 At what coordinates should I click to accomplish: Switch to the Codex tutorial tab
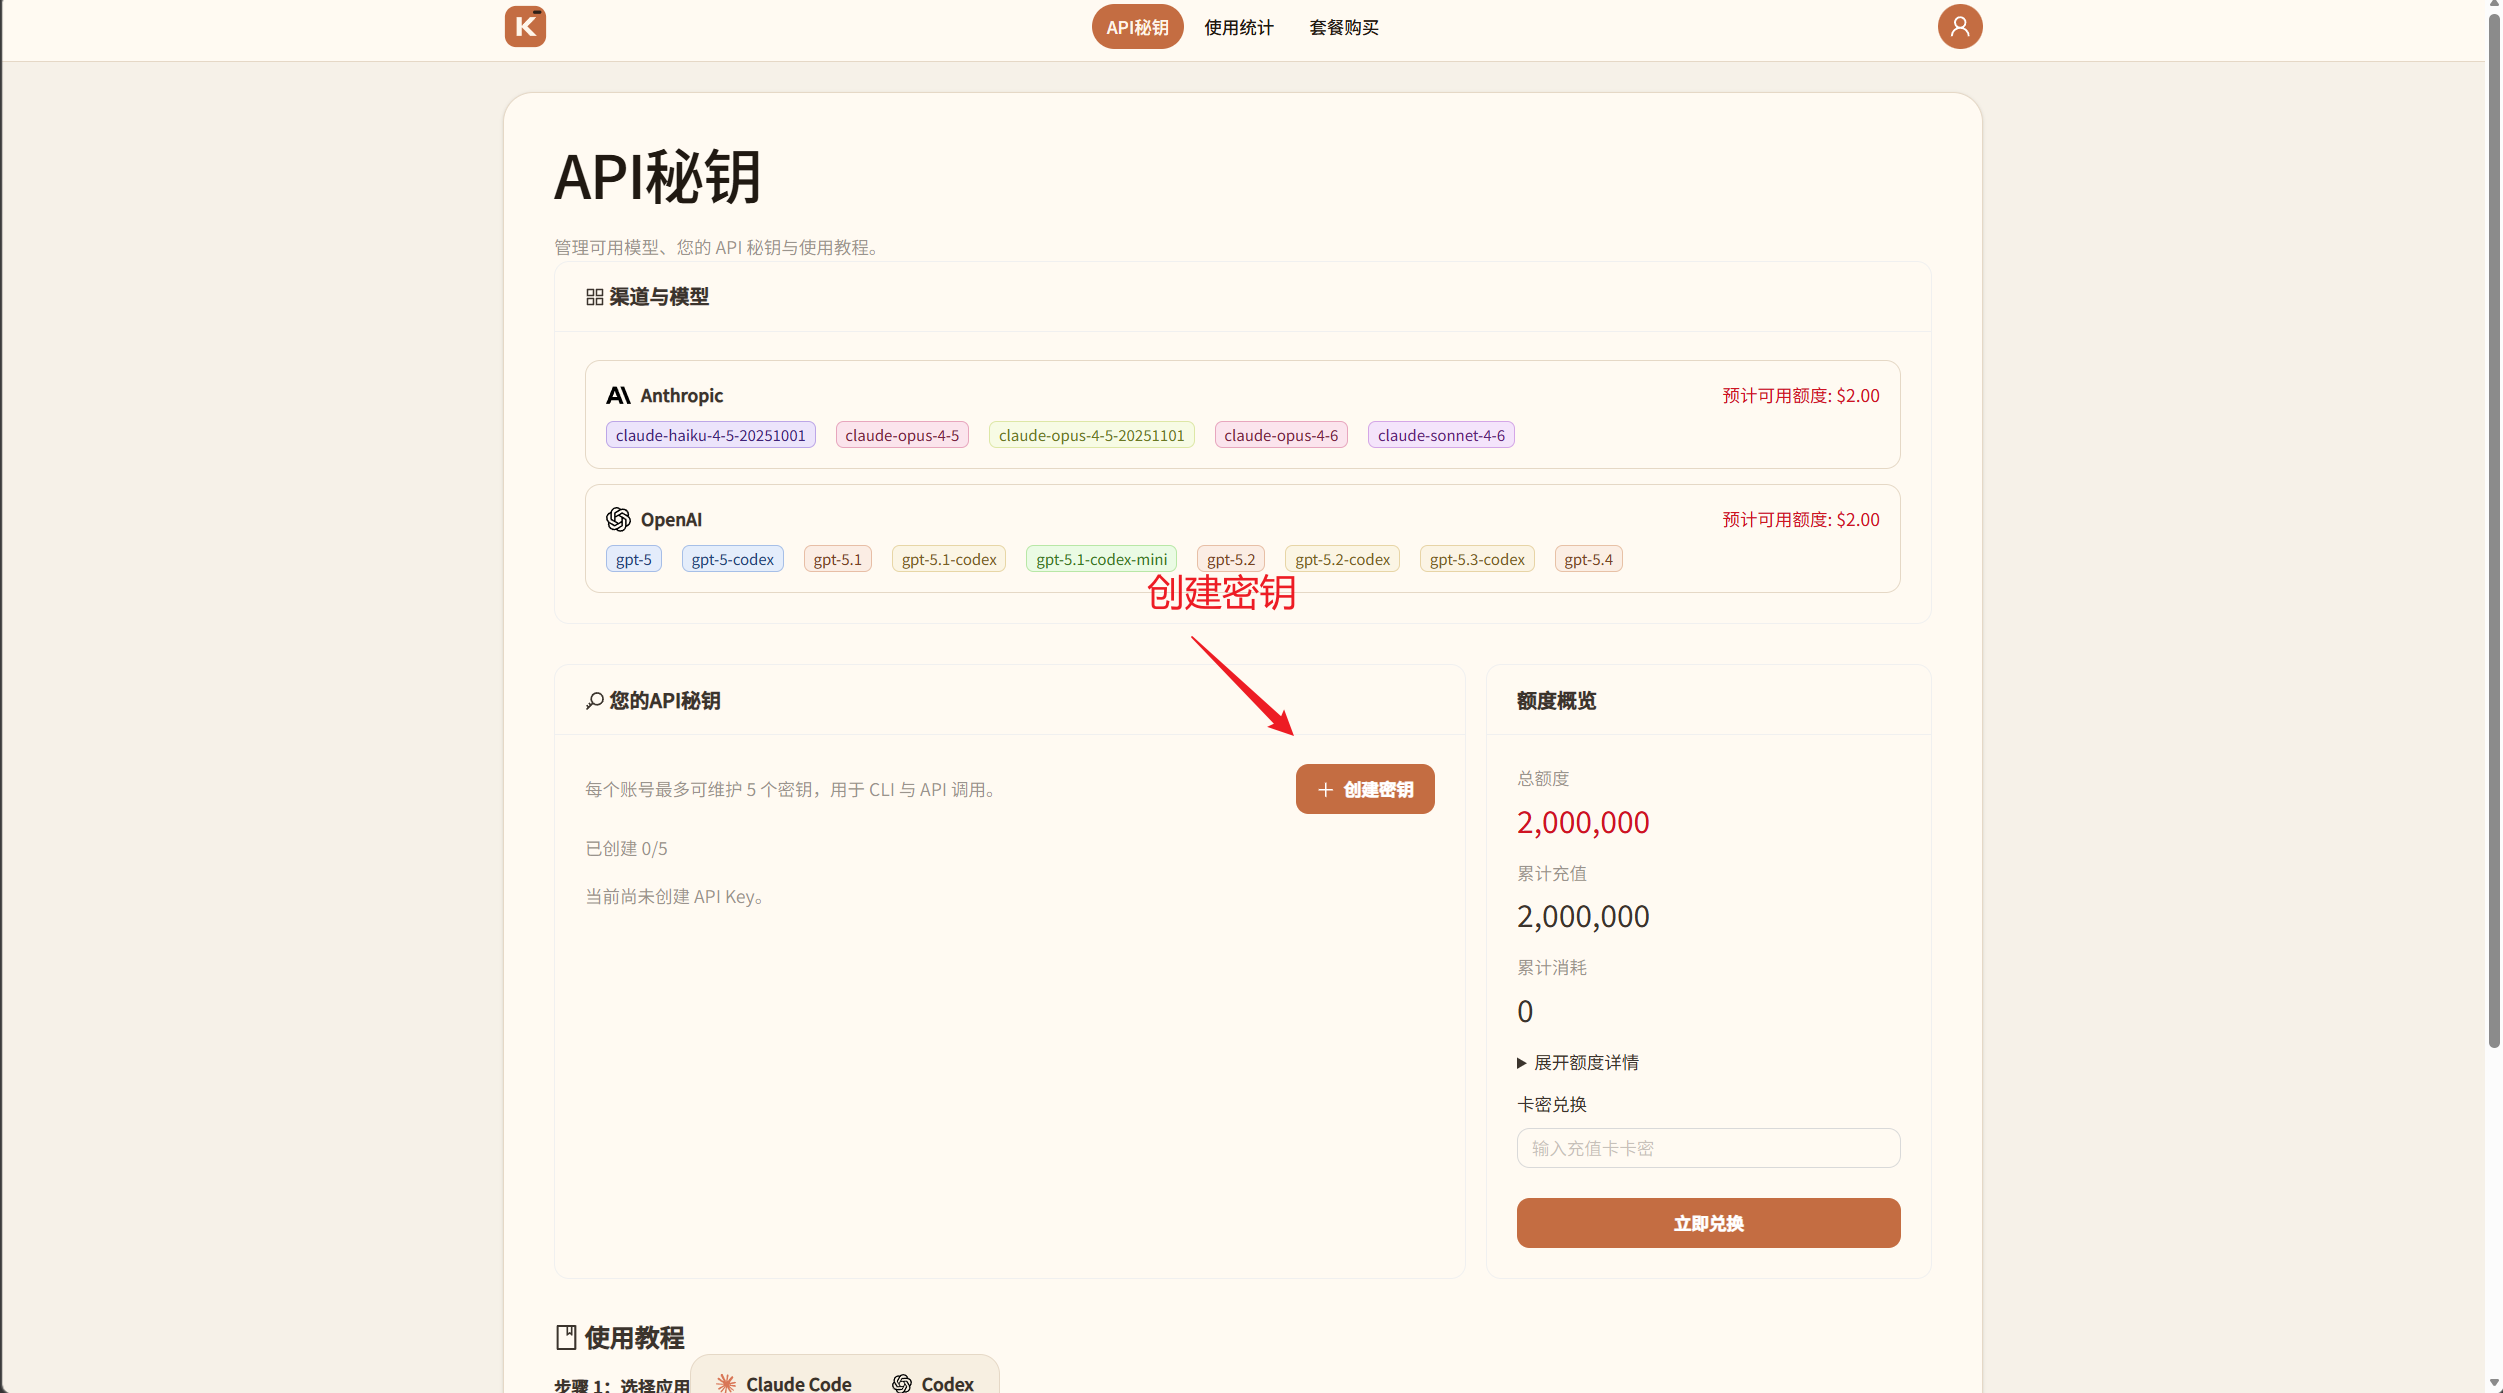click(x=932, y=1383)
